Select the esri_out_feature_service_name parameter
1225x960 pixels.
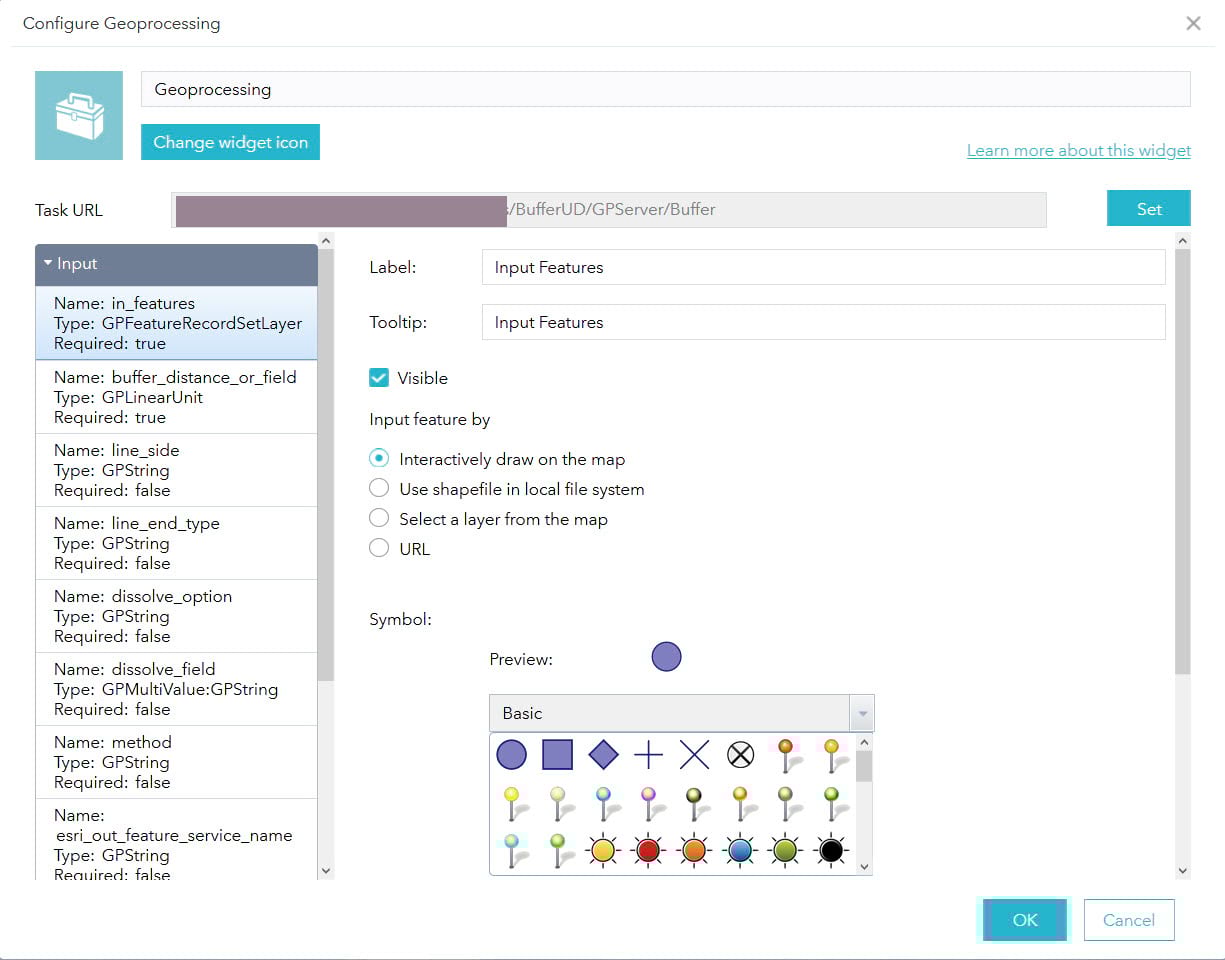pyautogui.click(x=176, y=840)
